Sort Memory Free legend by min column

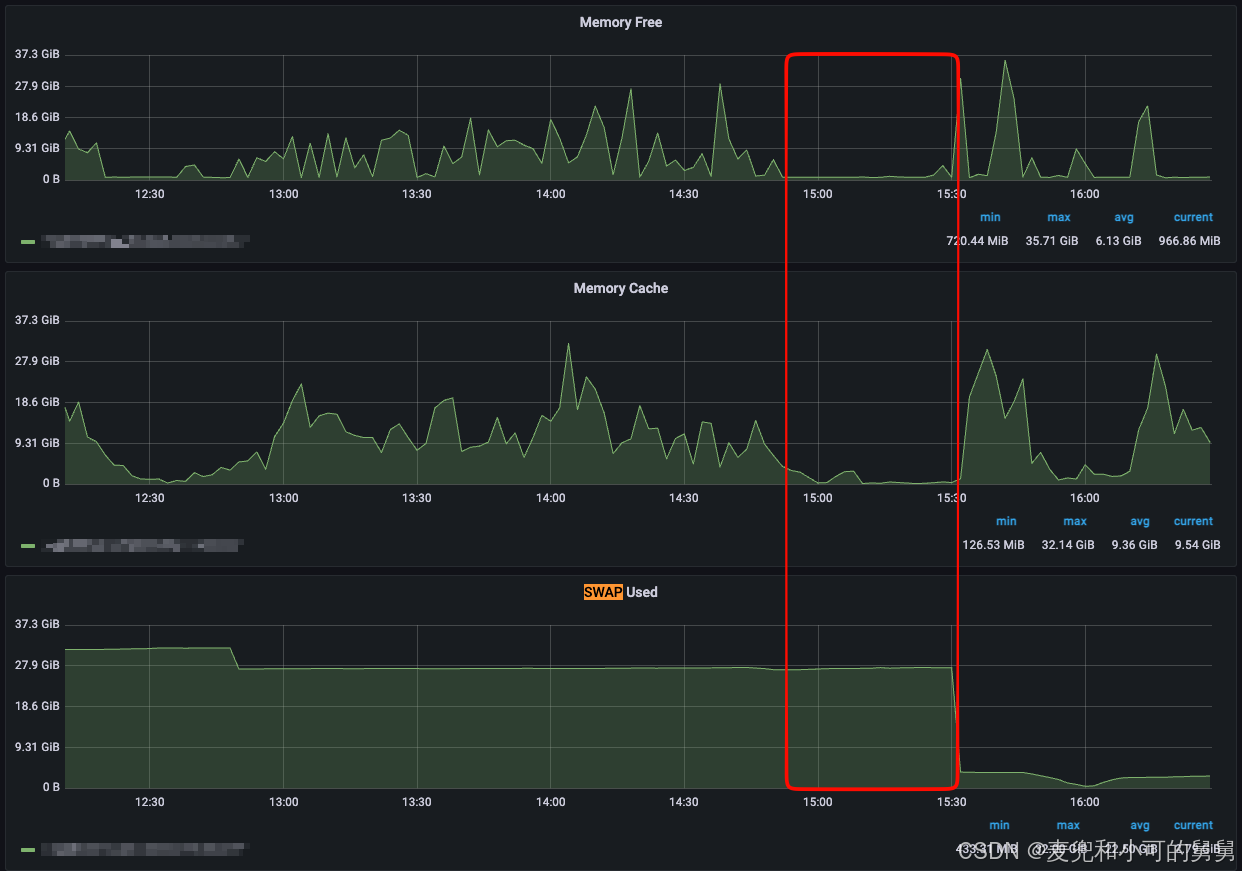[x=990, y=217]
